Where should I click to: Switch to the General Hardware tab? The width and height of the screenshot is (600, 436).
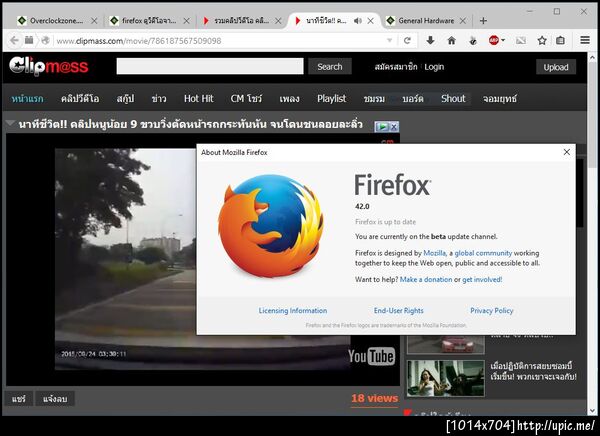426,21
